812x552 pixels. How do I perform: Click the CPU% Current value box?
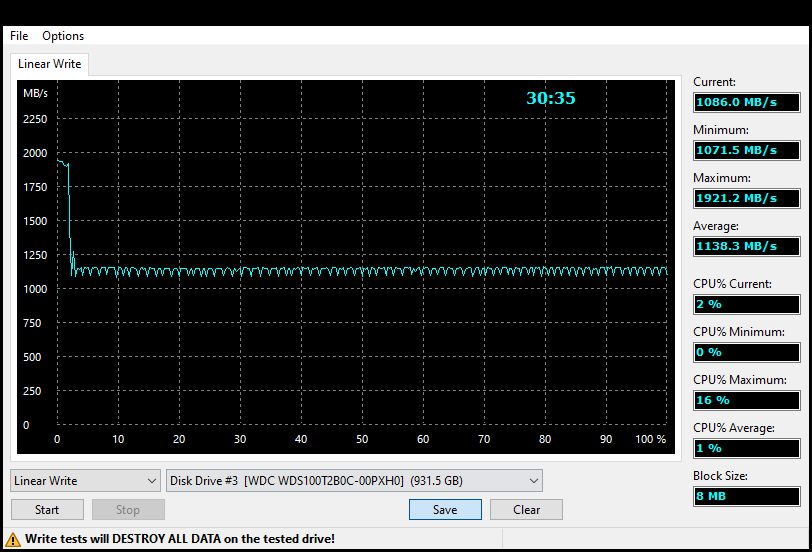746,304
